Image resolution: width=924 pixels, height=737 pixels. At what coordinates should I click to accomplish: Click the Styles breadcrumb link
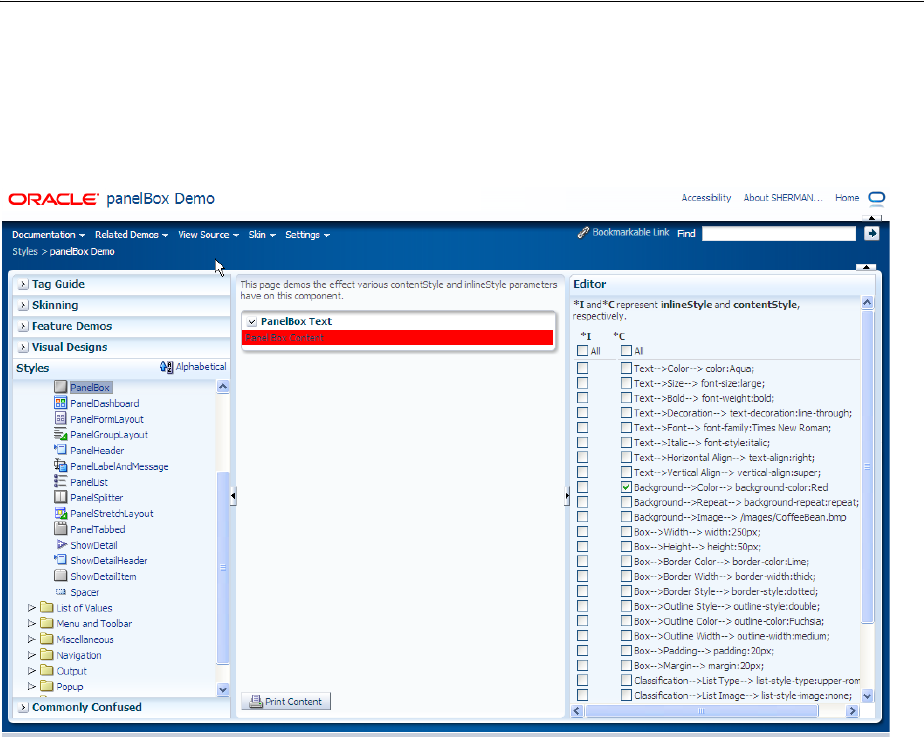coord(25,252)
